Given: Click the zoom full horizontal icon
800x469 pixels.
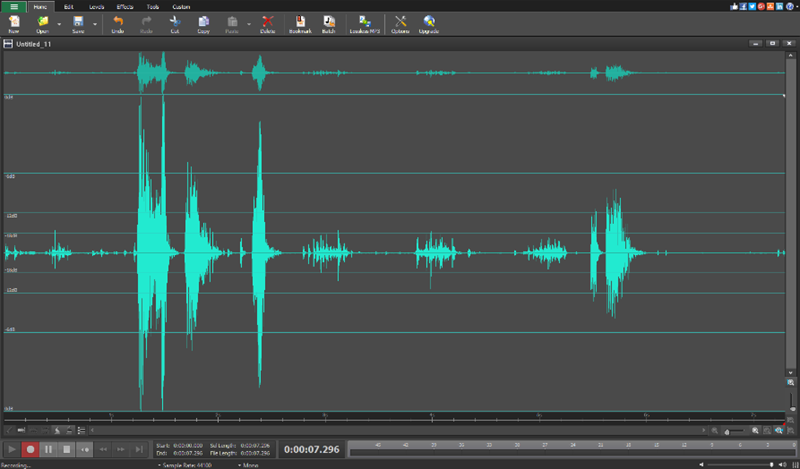Looking at the screenshot, I should 779,431.
